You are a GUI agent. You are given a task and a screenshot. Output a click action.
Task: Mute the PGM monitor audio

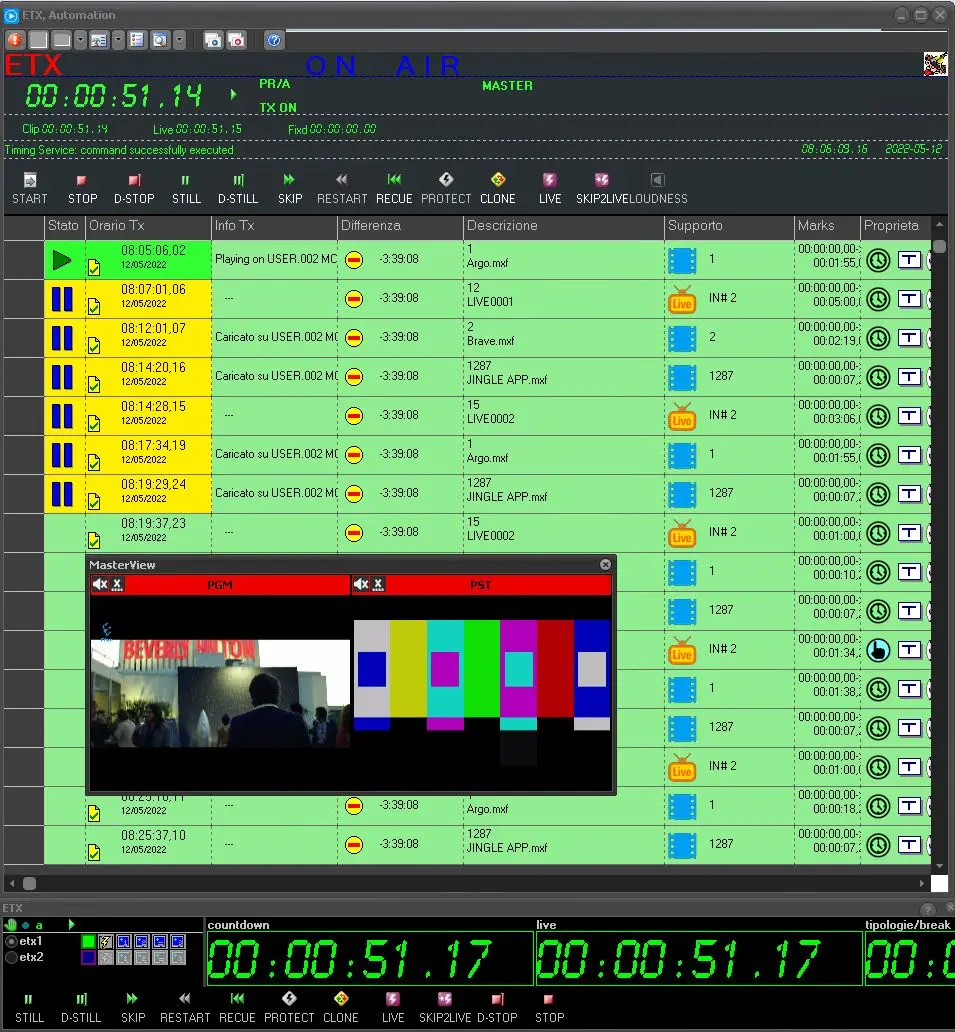100,585
